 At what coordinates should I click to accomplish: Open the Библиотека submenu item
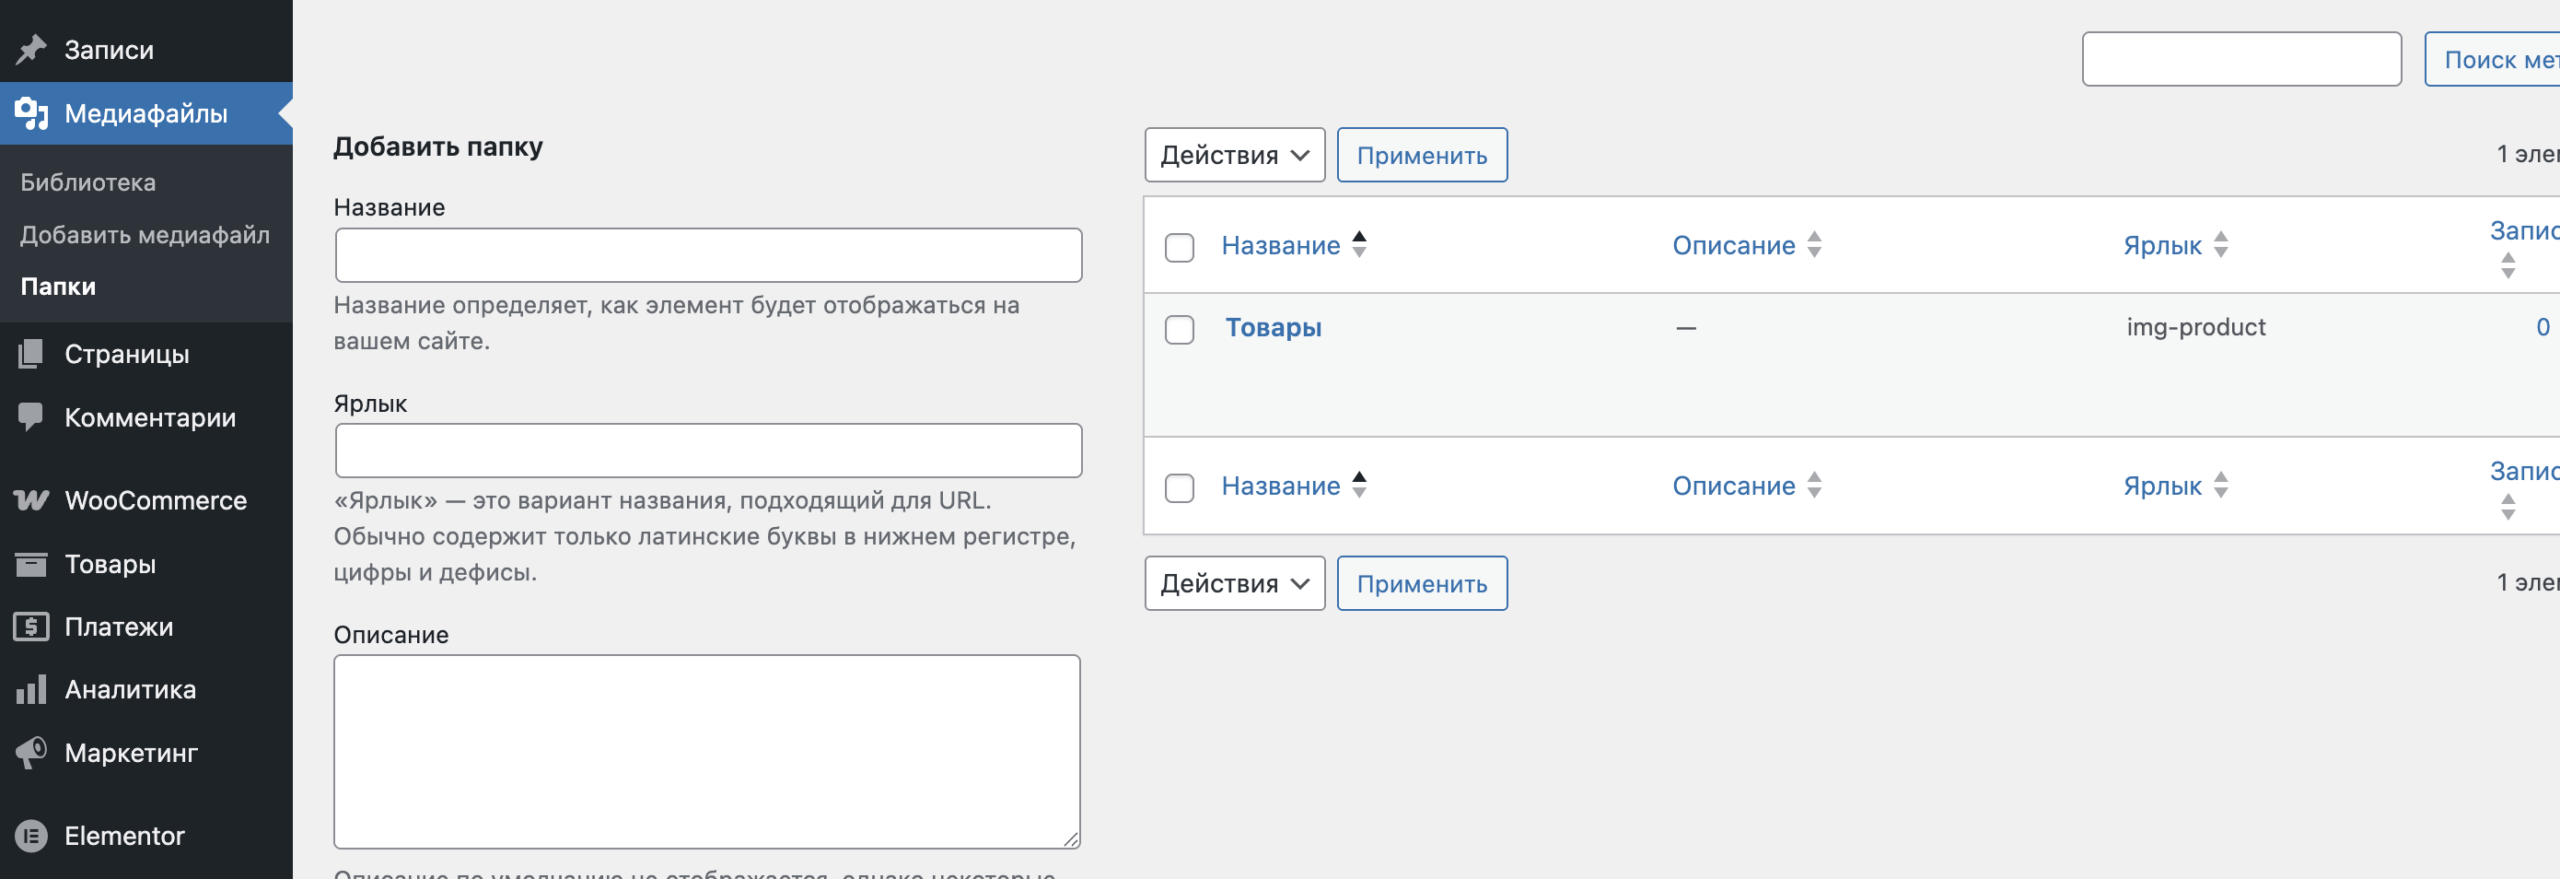(x=88, y=182)
